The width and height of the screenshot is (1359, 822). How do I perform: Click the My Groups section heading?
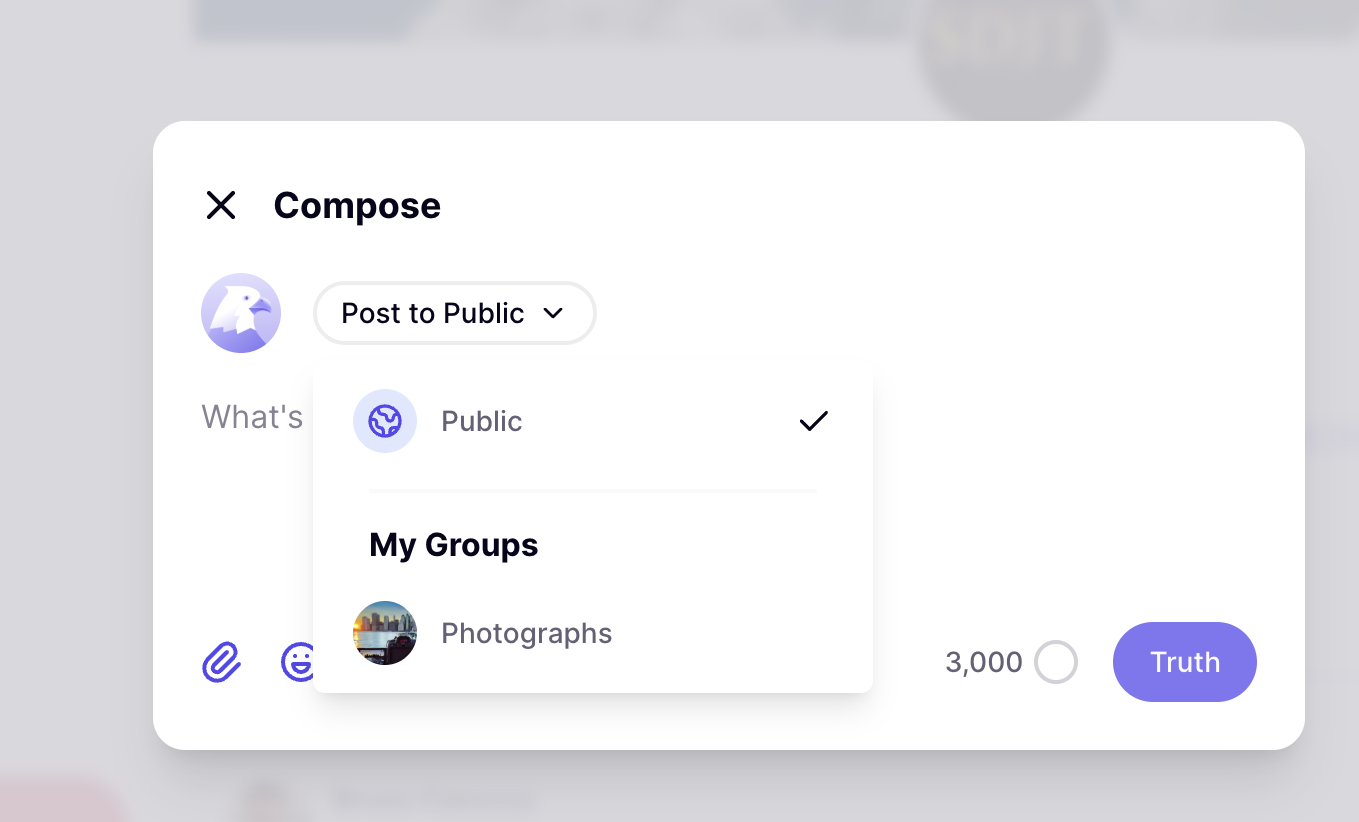tap(454, 545)
